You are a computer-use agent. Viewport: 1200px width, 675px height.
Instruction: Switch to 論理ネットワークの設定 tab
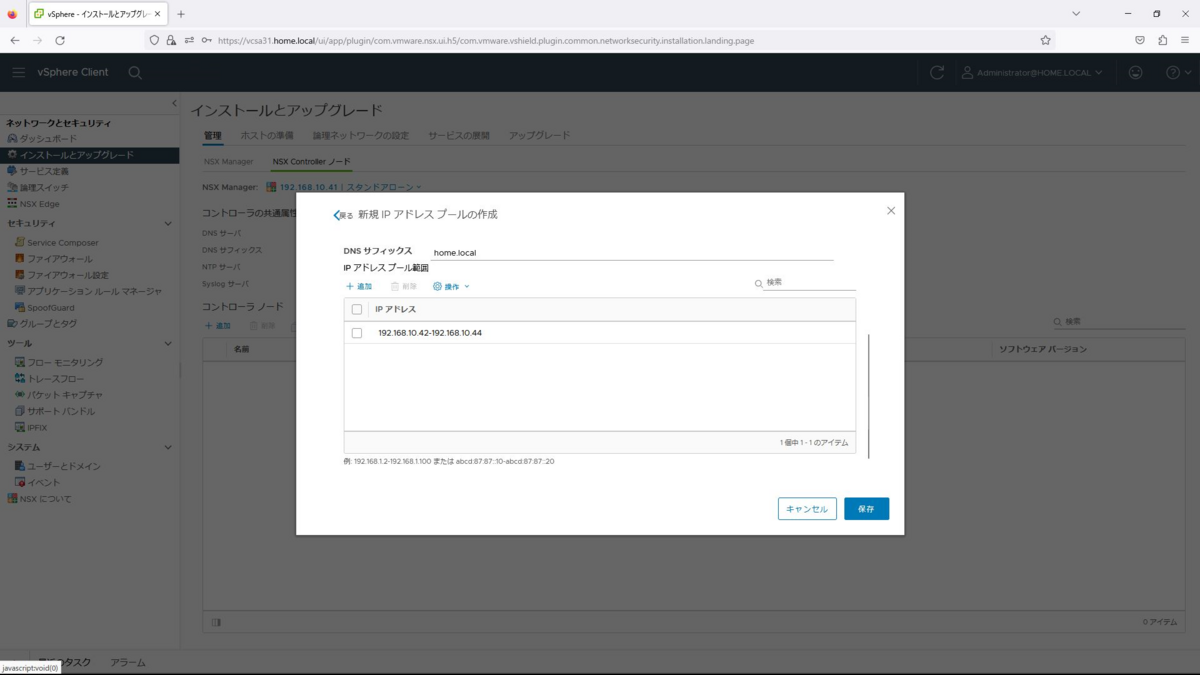tap(361, 135)
